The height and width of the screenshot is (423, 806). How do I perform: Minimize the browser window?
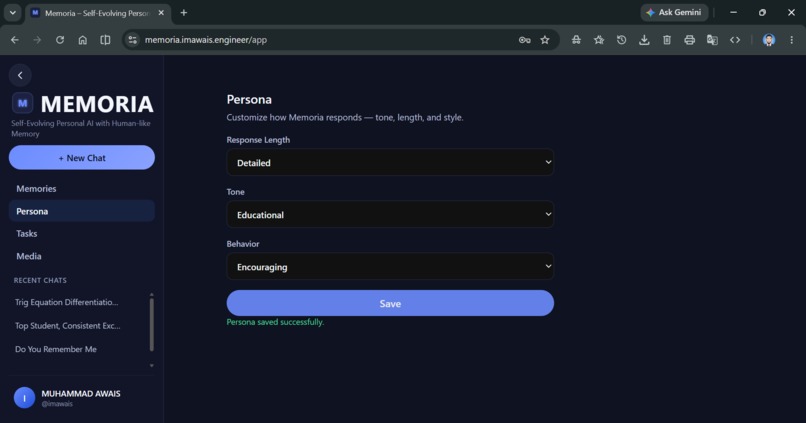pyautogui.click(x=734, y=12)
